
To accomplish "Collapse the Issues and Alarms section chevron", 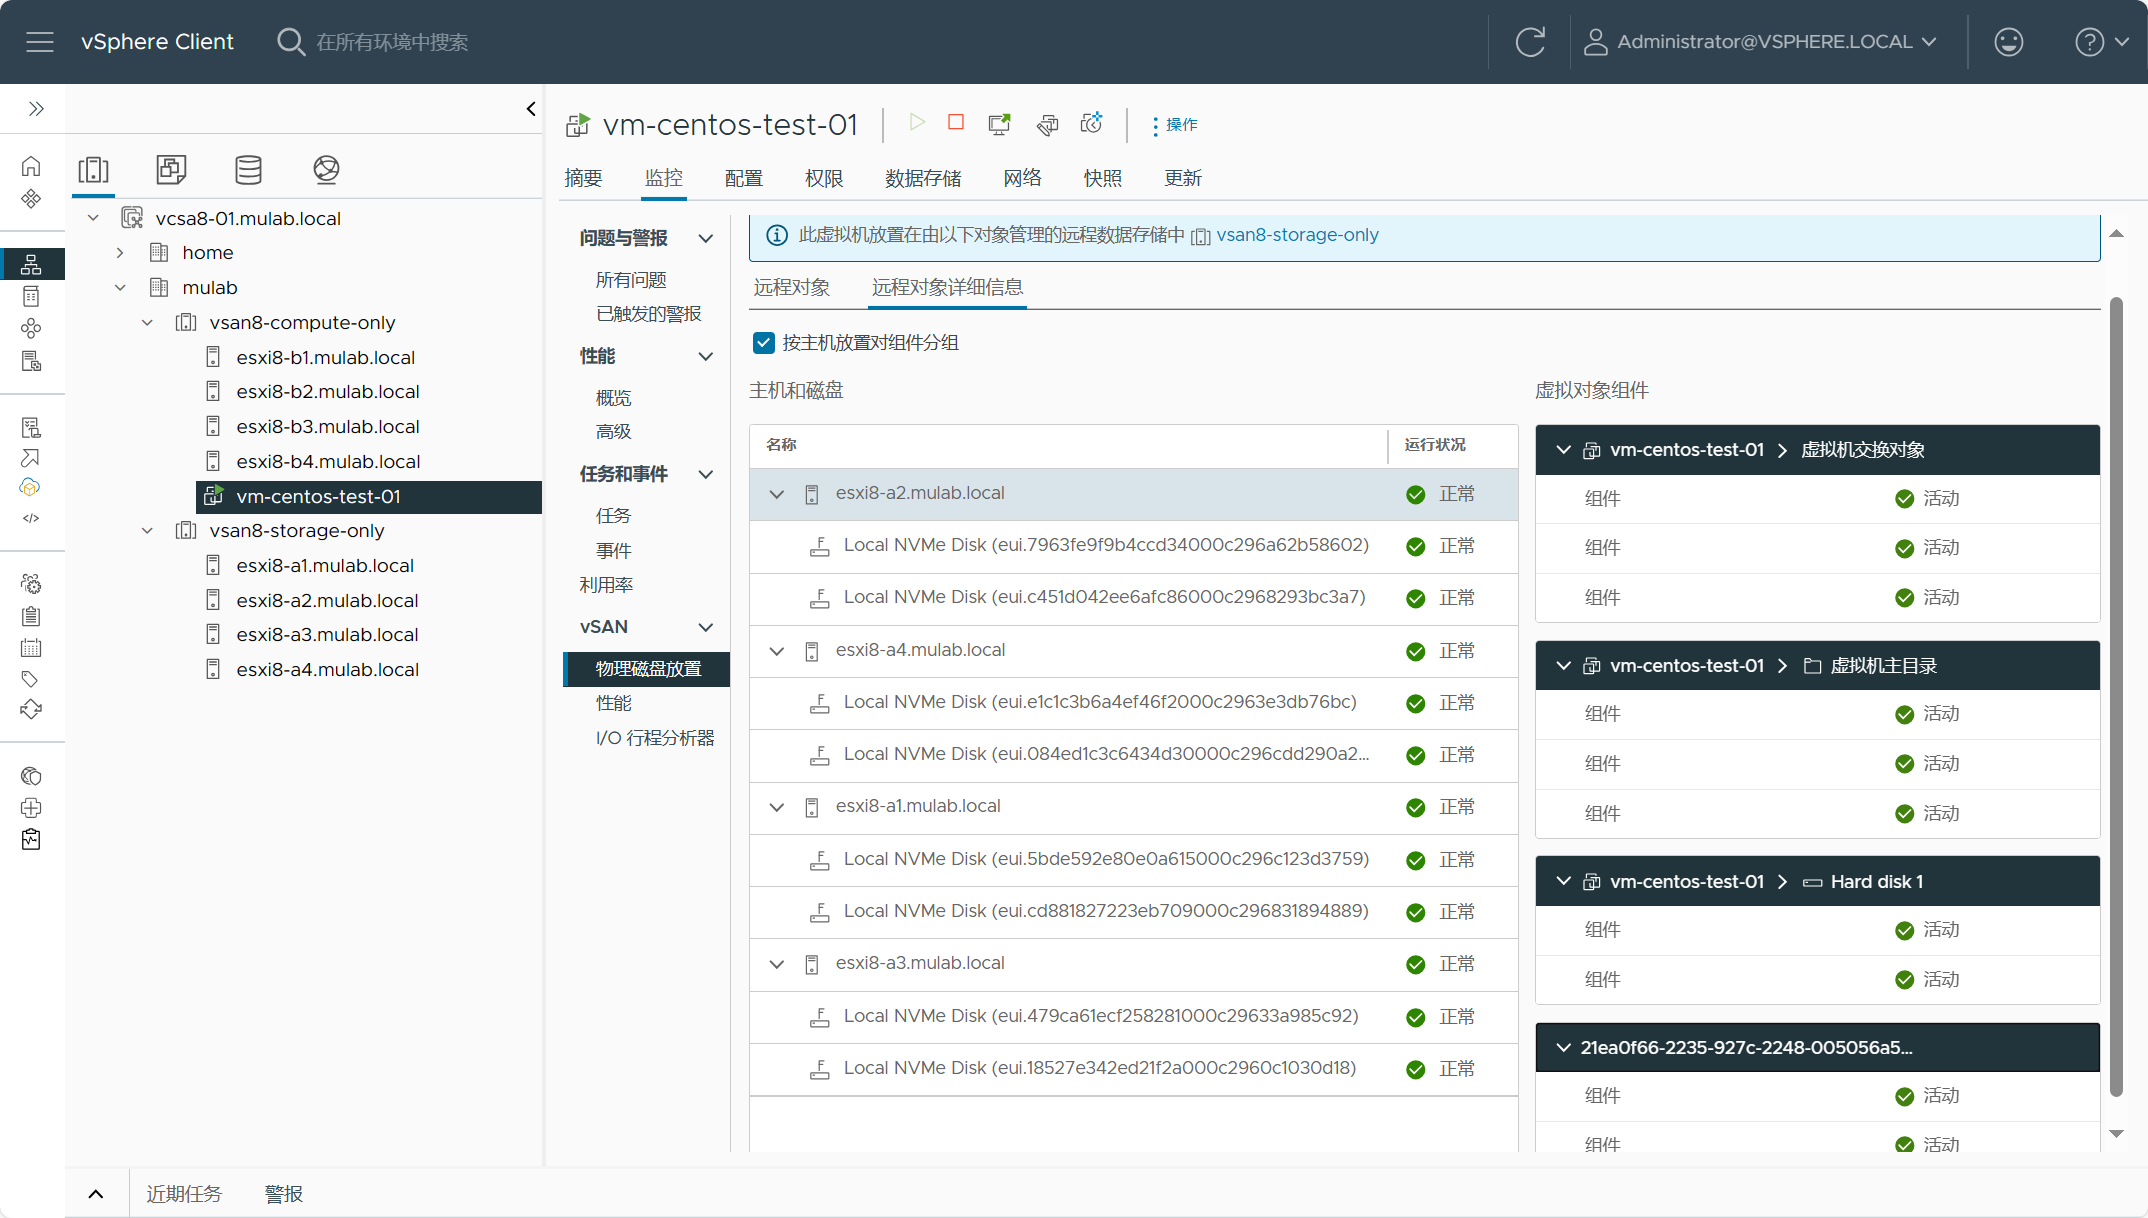I will [706, 238].
